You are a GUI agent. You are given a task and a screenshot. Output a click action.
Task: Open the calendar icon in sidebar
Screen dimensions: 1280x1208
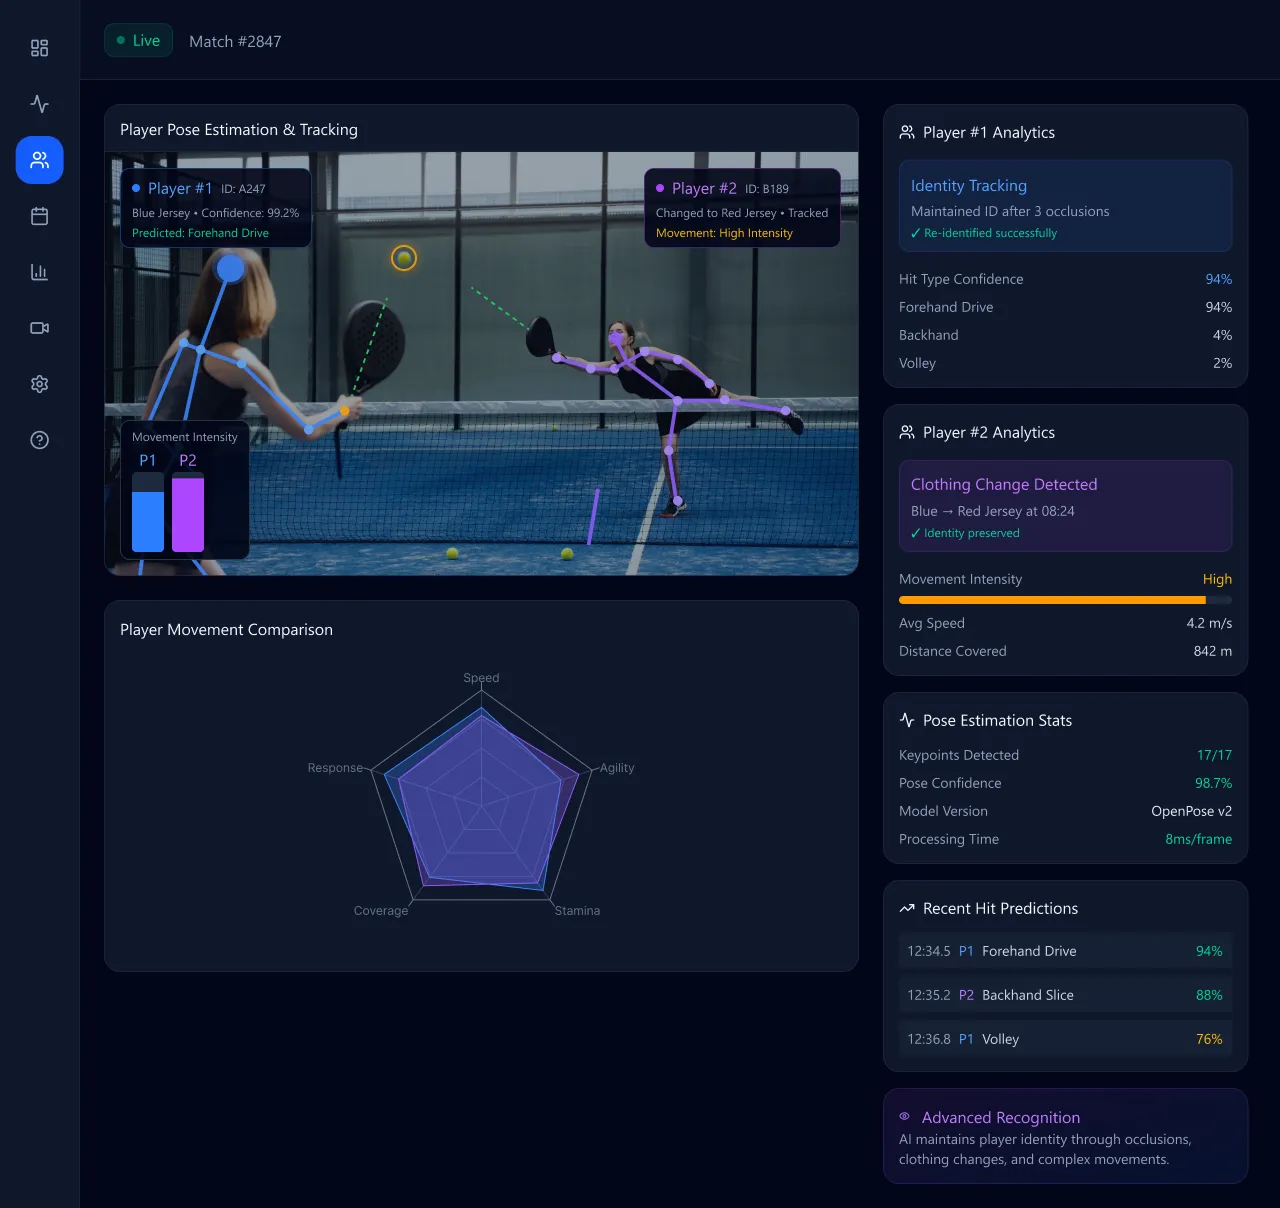40,216
